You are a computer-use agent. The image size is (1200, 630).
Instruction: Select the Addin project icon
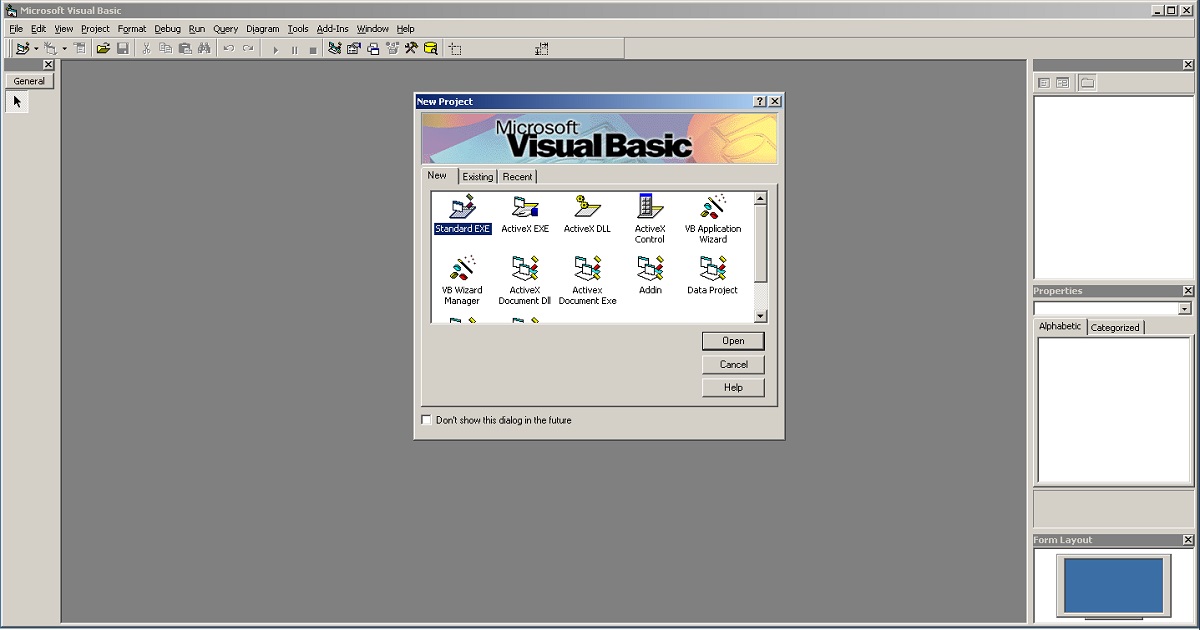650,276
